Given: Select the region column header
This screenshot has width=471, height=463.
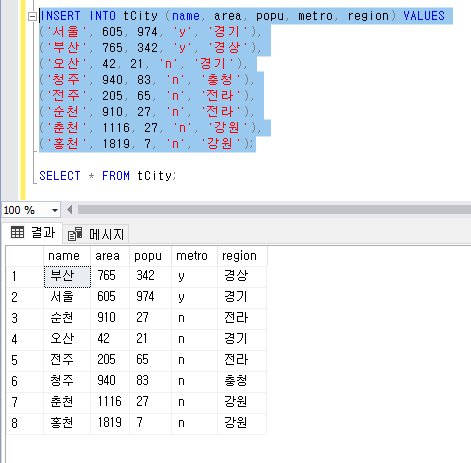Looking at the screenshot, I should click(x=242, y=256).
